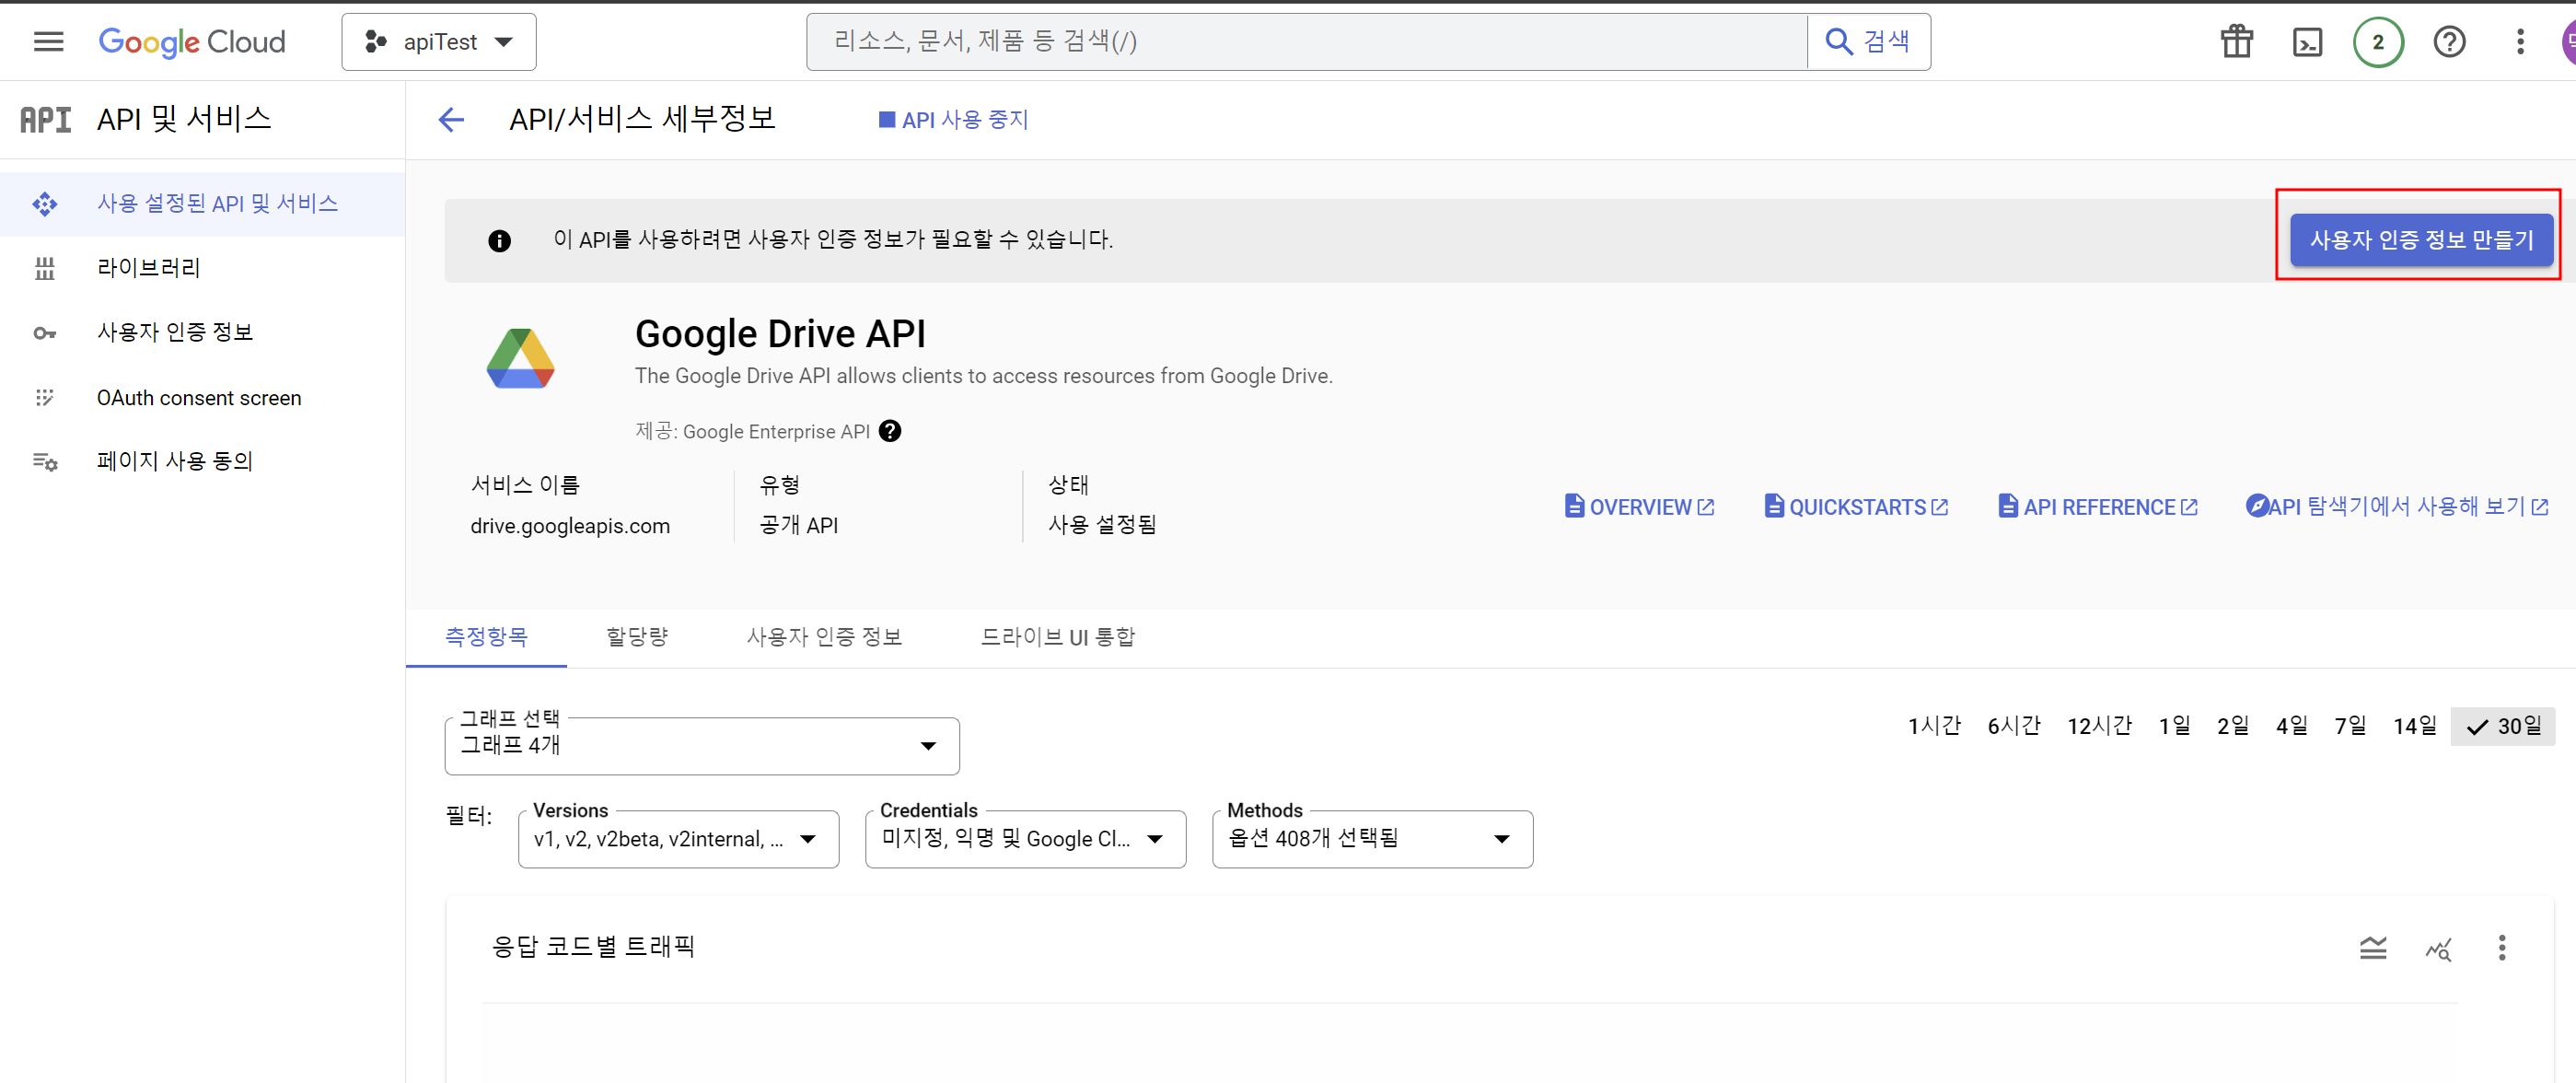
Task: Open the hamburger navigation menu
Action: [48, 41]
